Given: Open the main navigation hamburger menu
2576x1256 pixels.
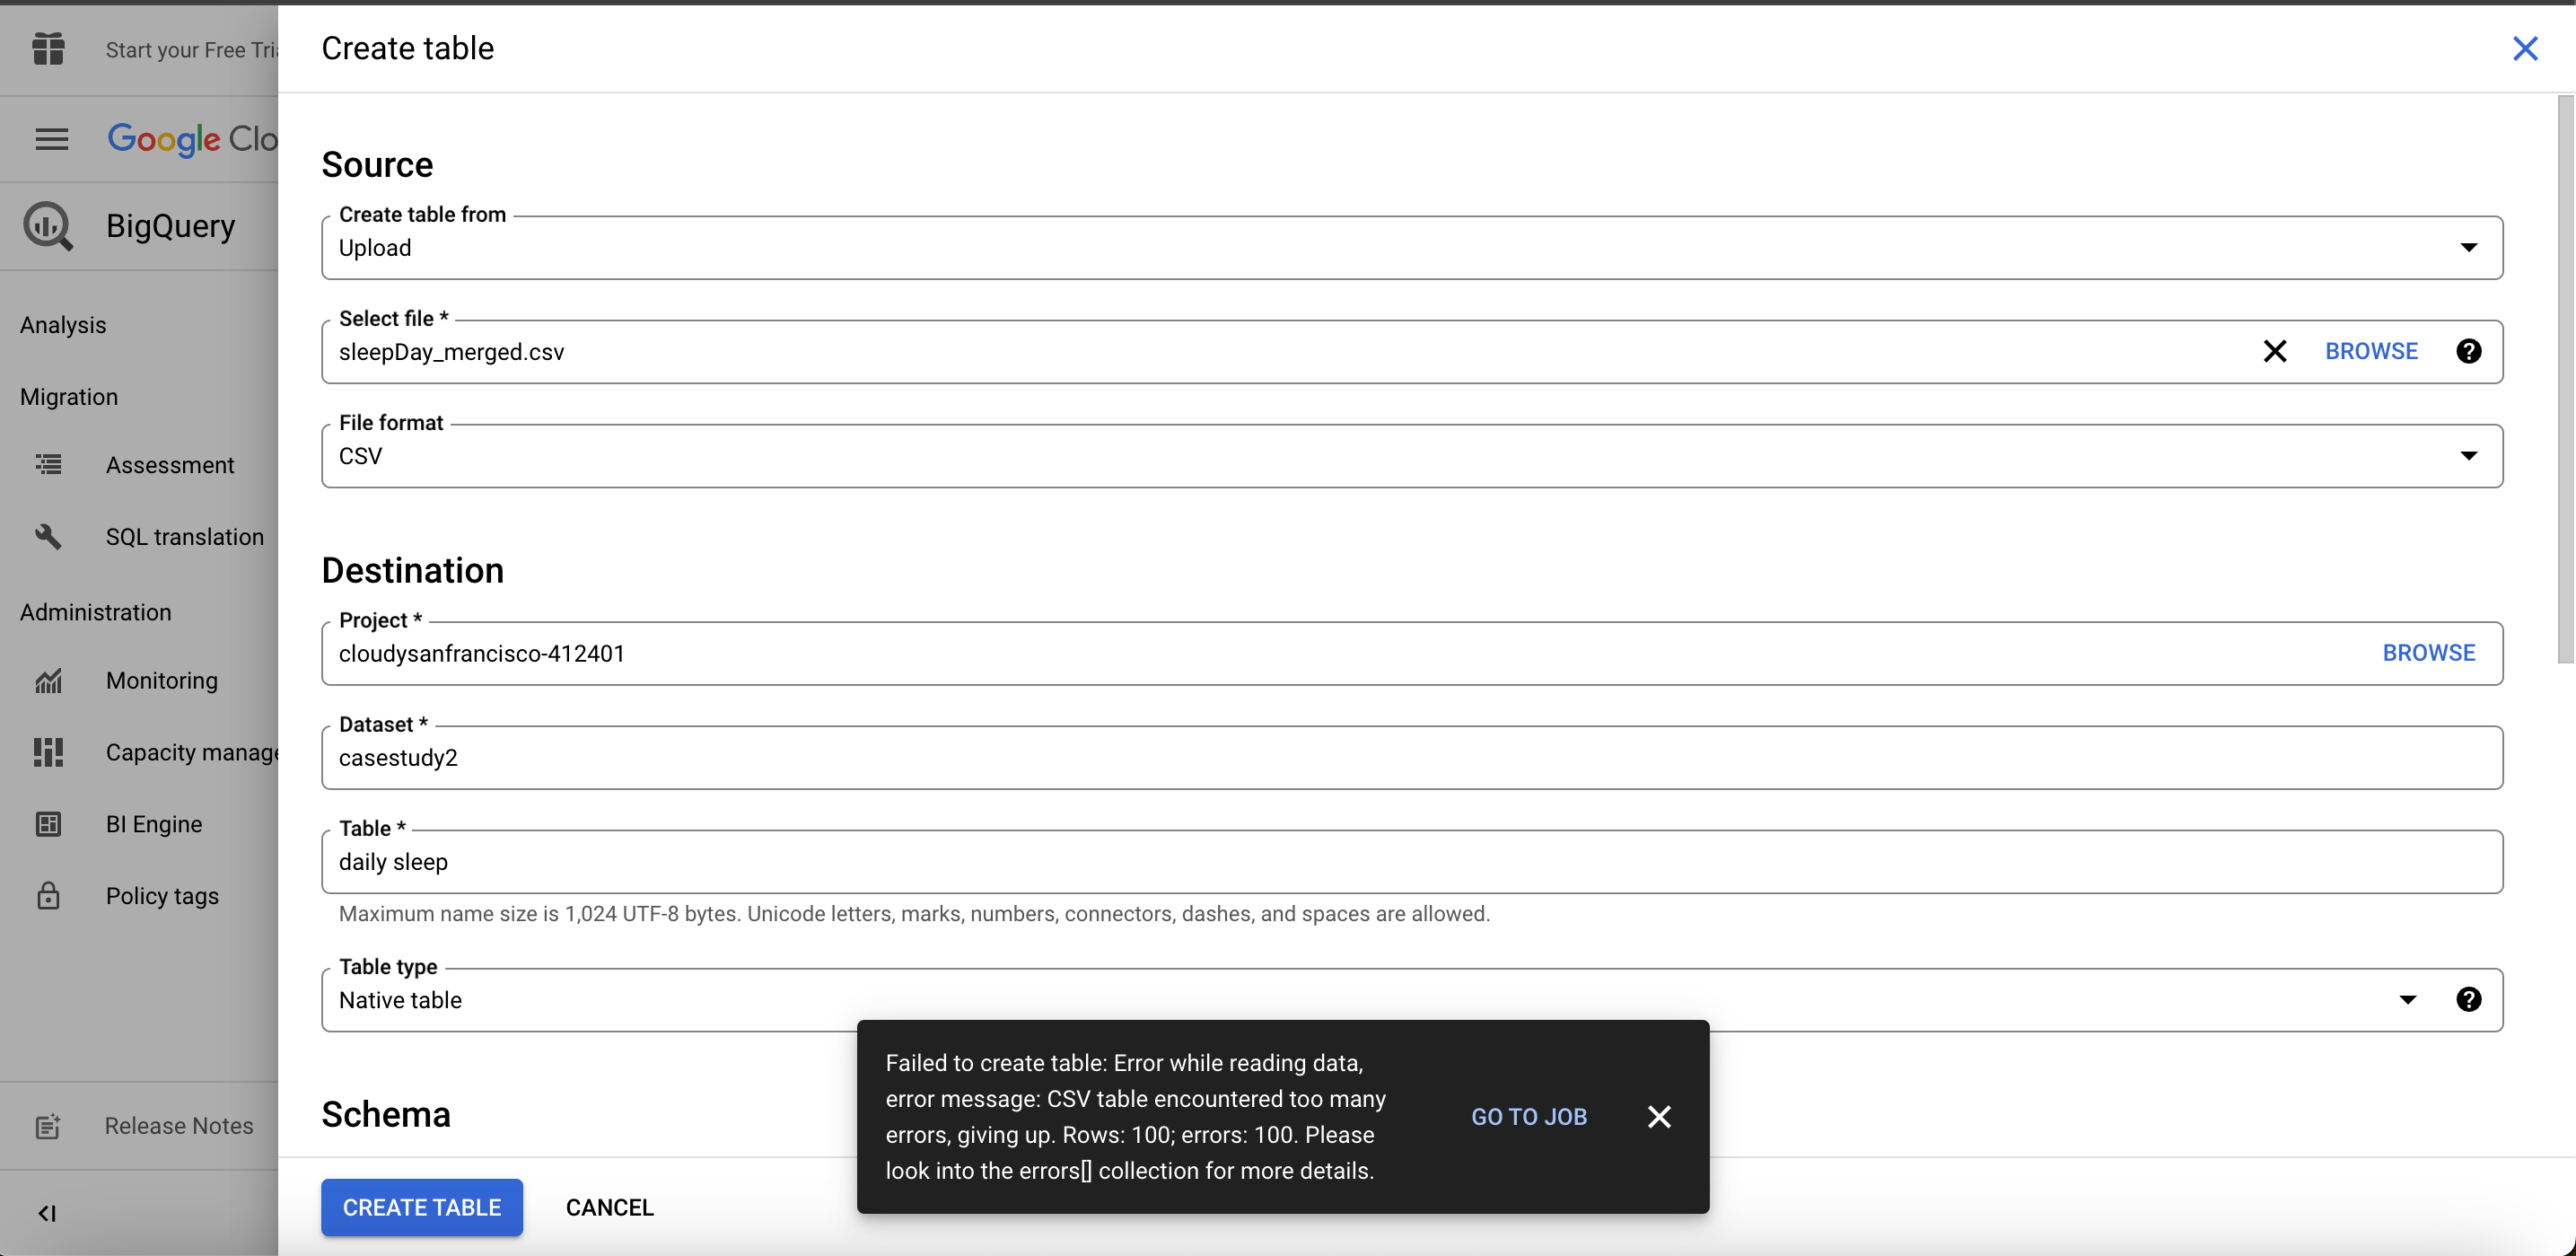Looking at the screenshot, I should click(51, 138).
